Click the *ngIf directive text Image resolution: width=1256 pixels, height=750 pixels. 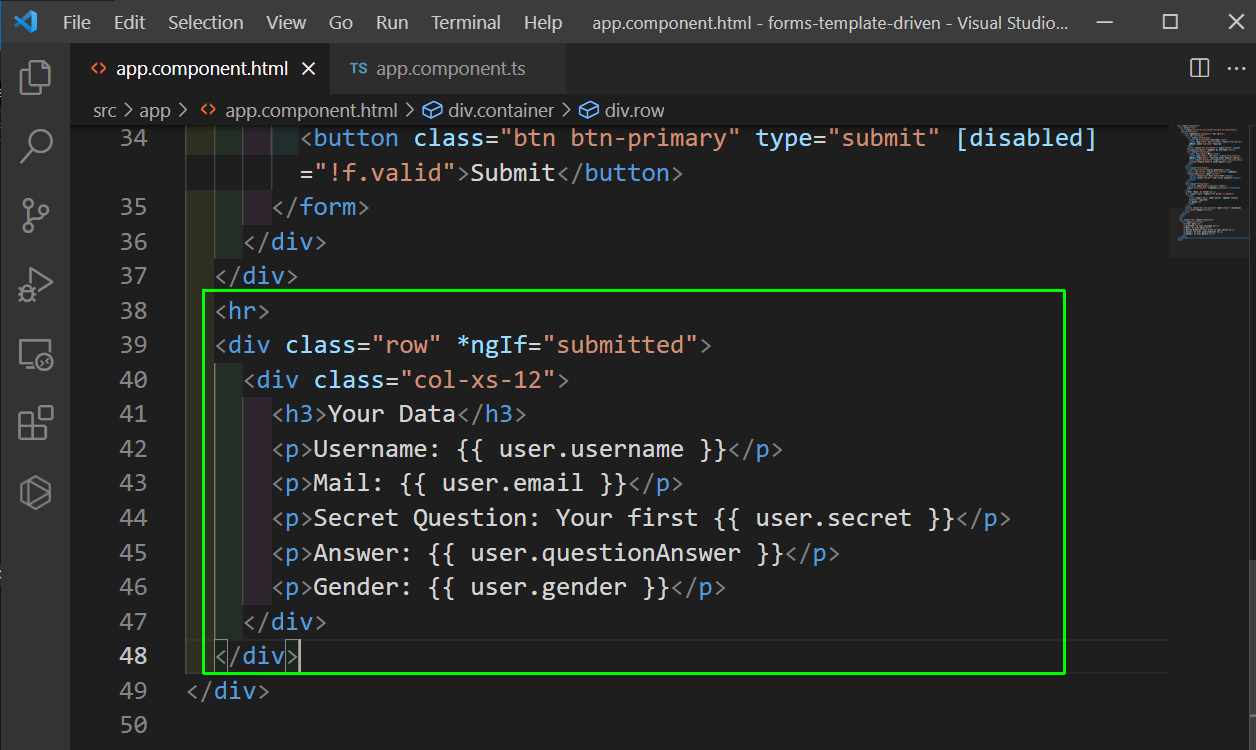(492, 345)
